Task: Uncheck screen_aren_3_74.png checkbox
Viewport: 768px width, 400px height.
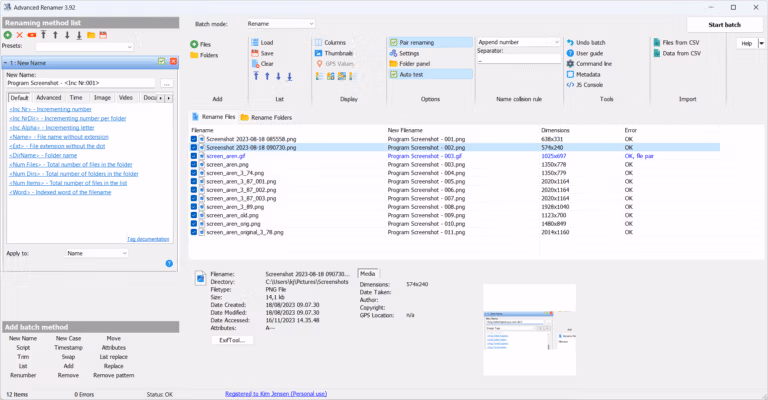Action: 194,173
